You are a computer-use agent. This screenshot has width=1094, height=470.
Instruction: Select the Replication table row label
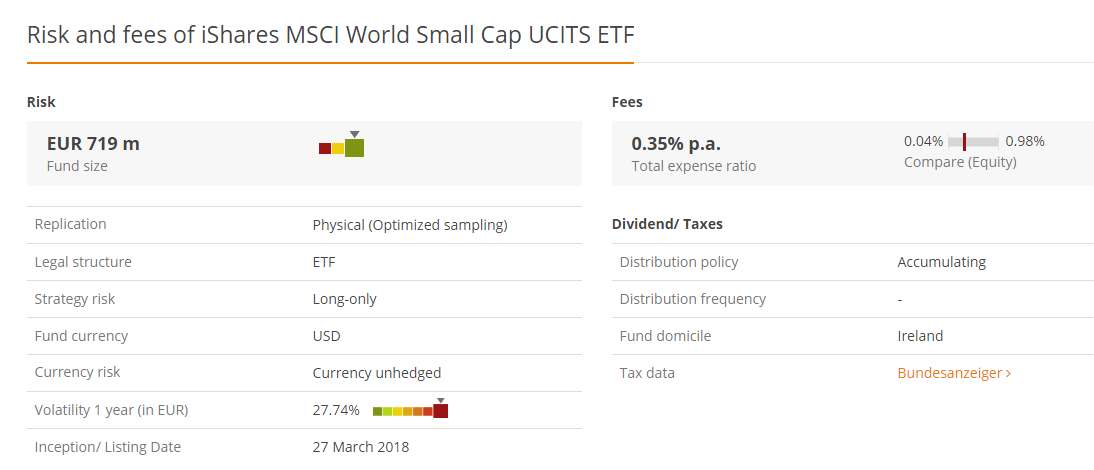70,224
